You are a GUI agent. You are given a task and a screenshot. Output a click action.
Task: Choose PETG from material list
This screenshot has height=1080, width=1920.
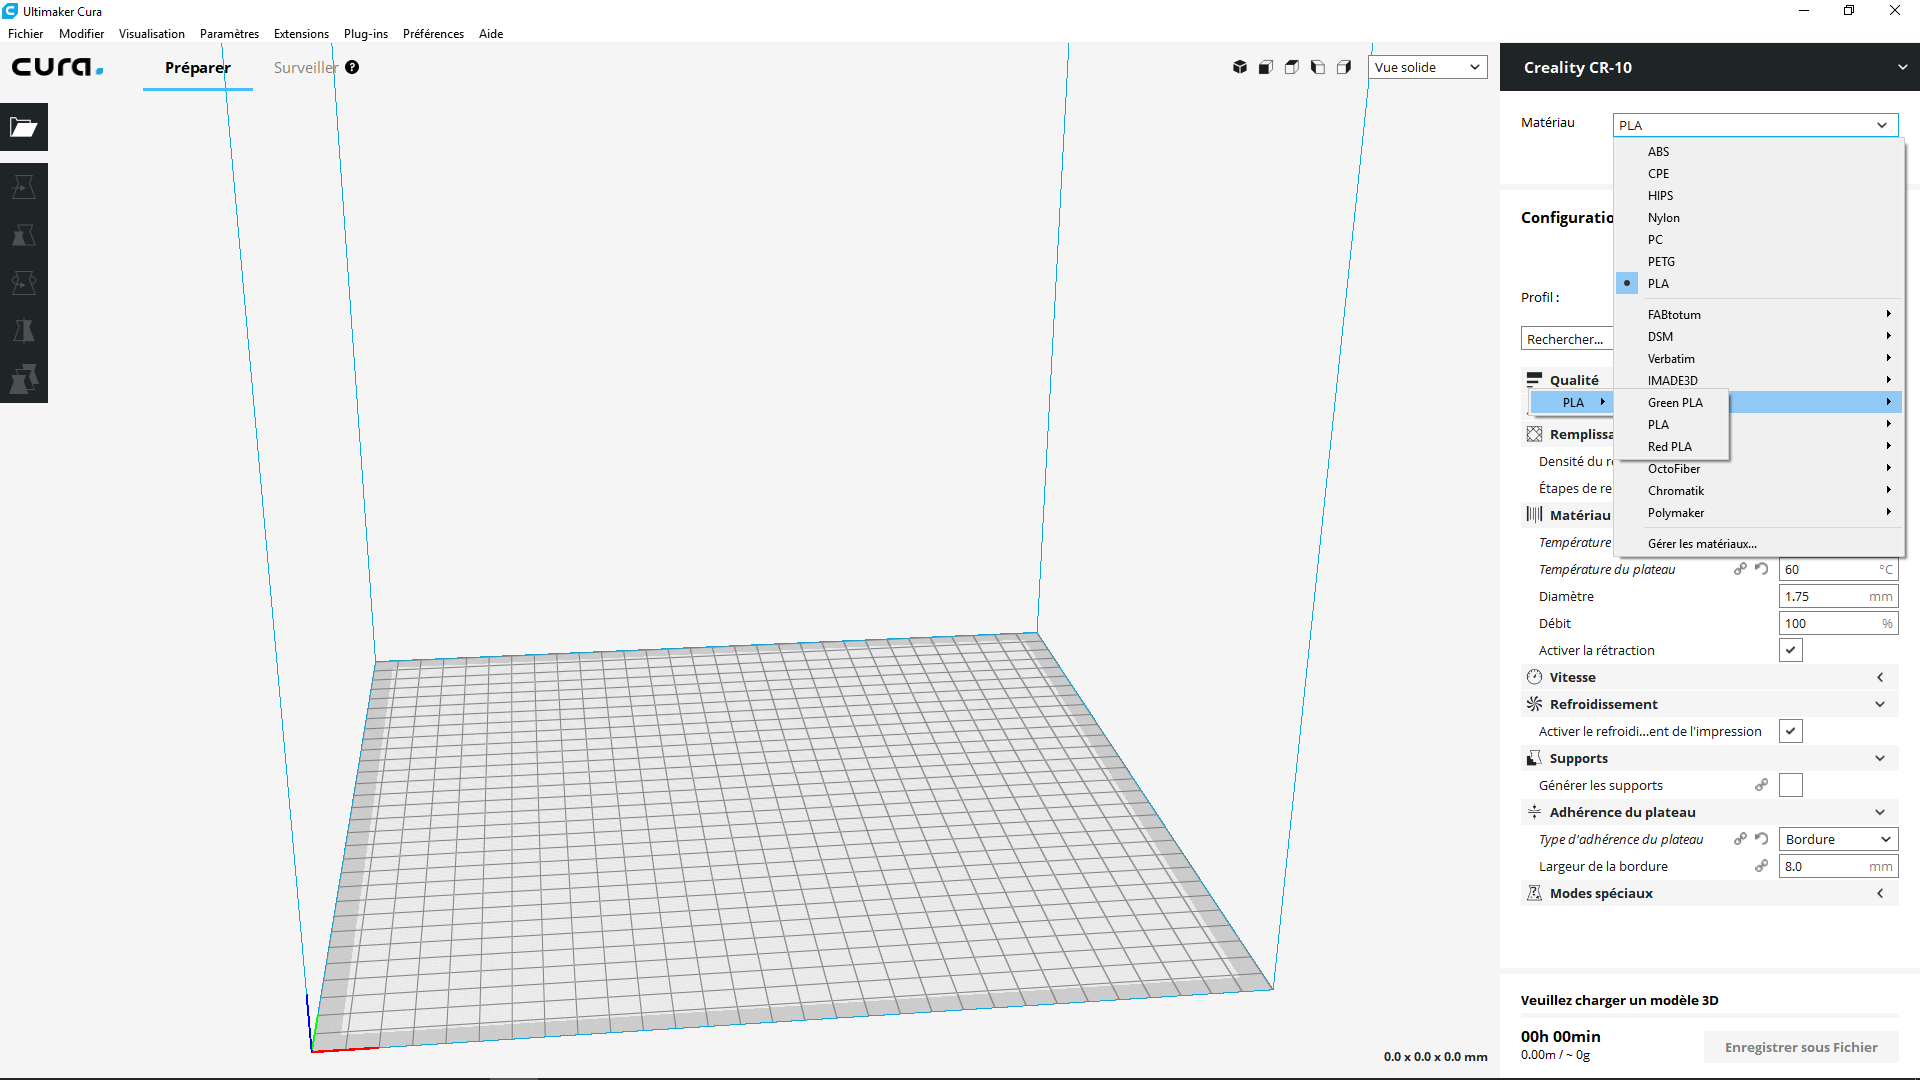pyautogui.click(x=1661, y=261)
